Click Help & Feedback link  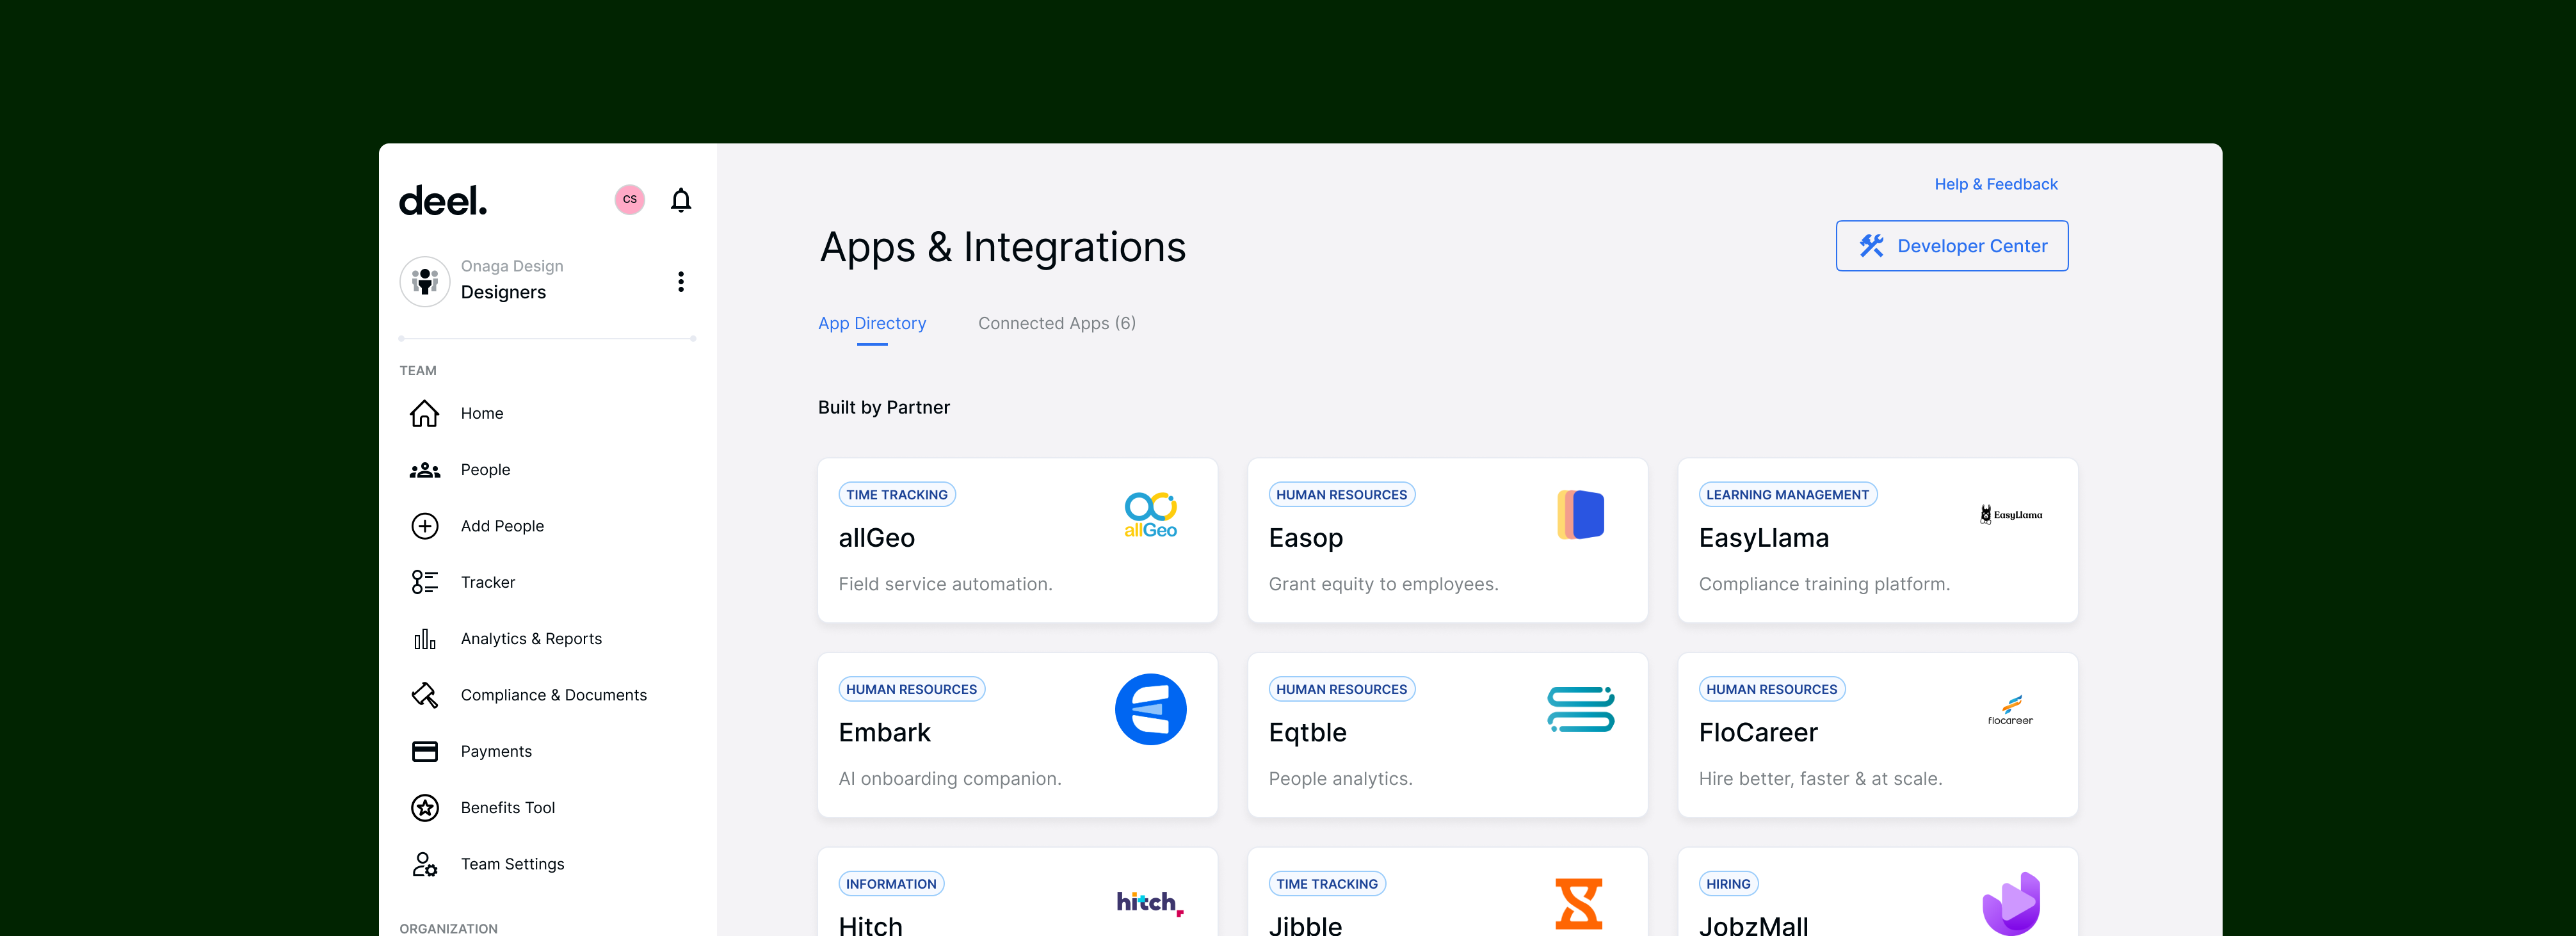tap(1996, 184)
